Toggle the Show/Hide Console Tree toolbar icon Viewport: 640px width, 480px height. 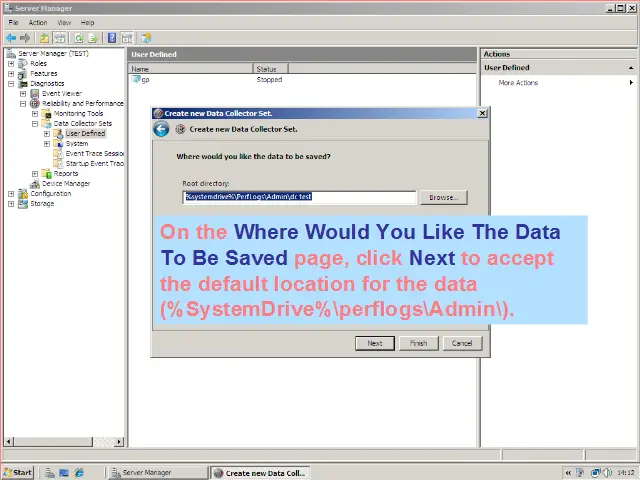click(60, 38)
